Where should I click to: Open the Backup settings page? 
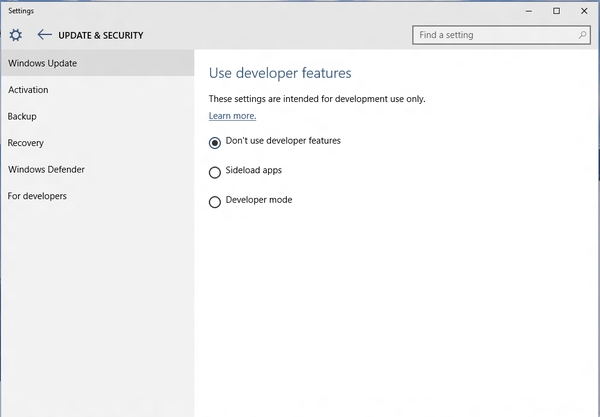22,116
